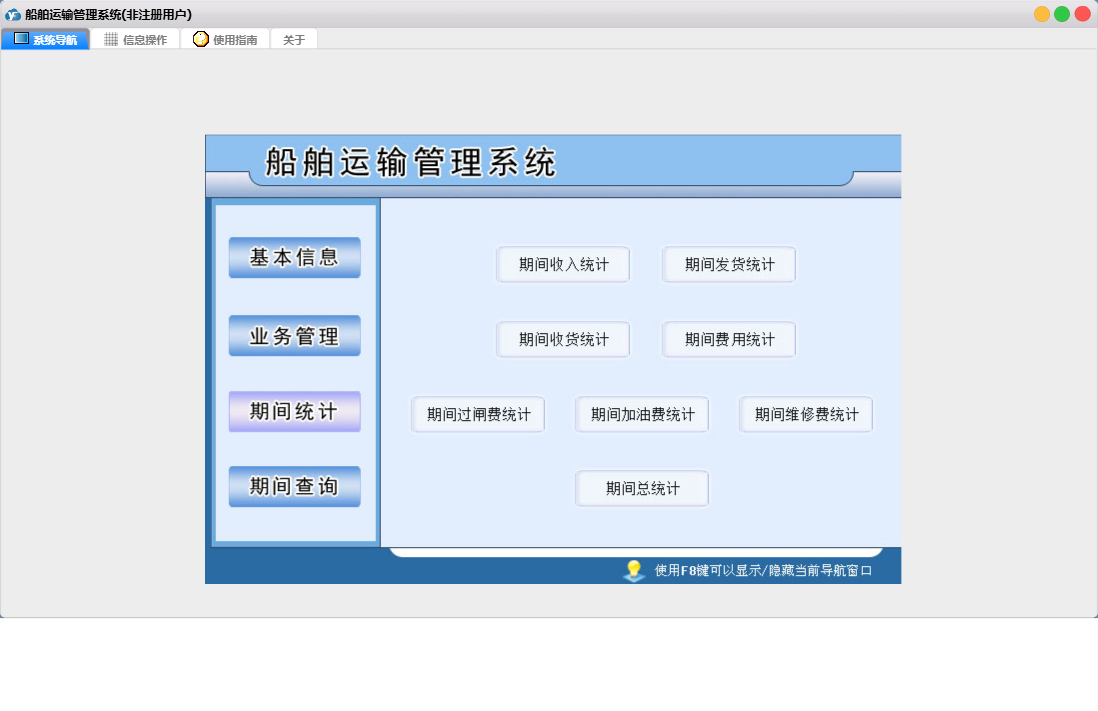The height and width of the screenshot is (711, 1098).
Task: Open 期间发货统计 report
Action: pos(729,264)
